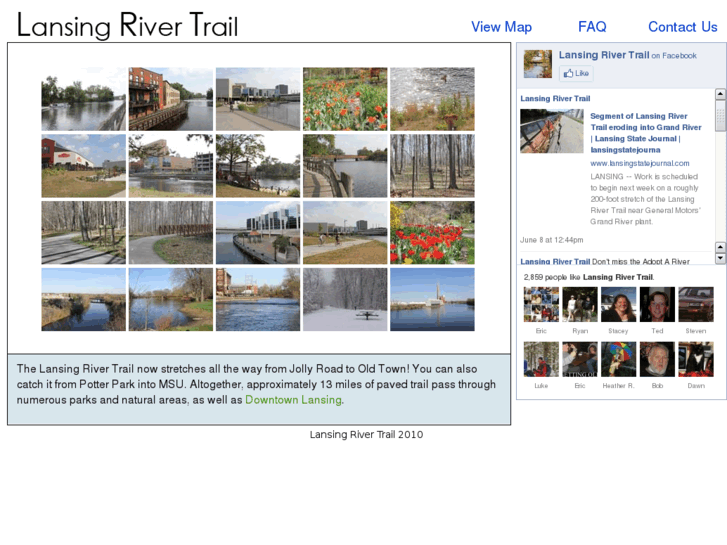The width and height of the screenshot is (727, 545).
Task: Visit www.lansingstatejournal.com link
Action: point(639,163)
